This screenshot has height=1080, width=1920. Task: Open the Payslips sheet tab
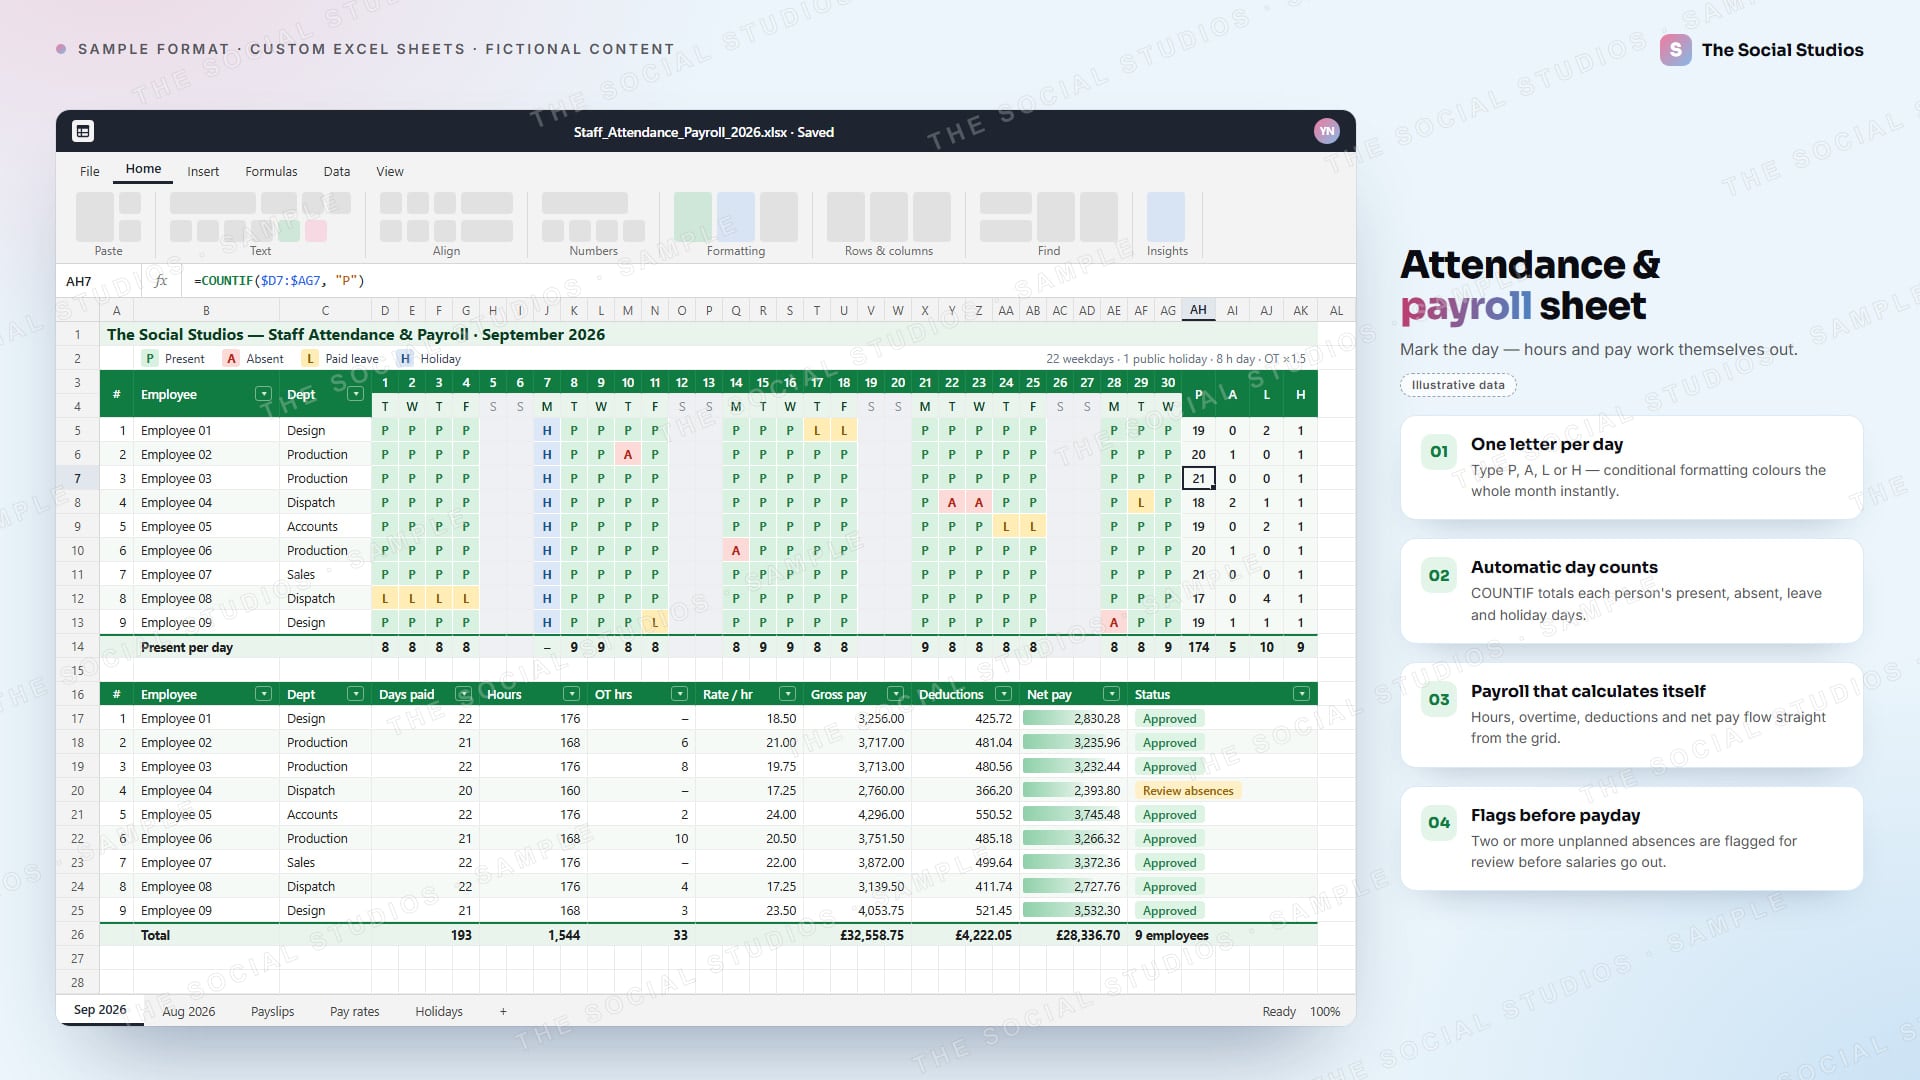272,1011
